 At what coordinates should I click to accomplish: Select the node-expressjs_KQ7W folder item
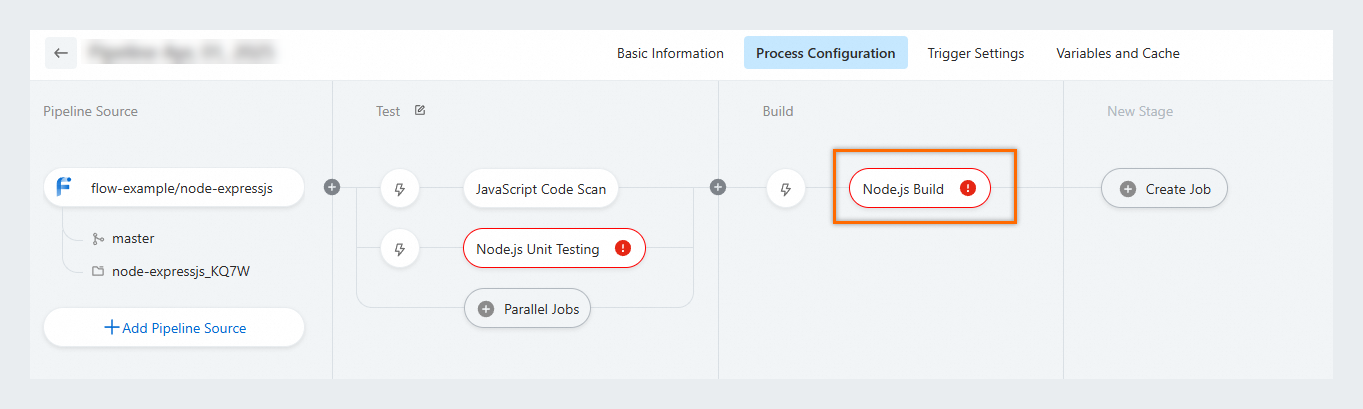point(180,270)
